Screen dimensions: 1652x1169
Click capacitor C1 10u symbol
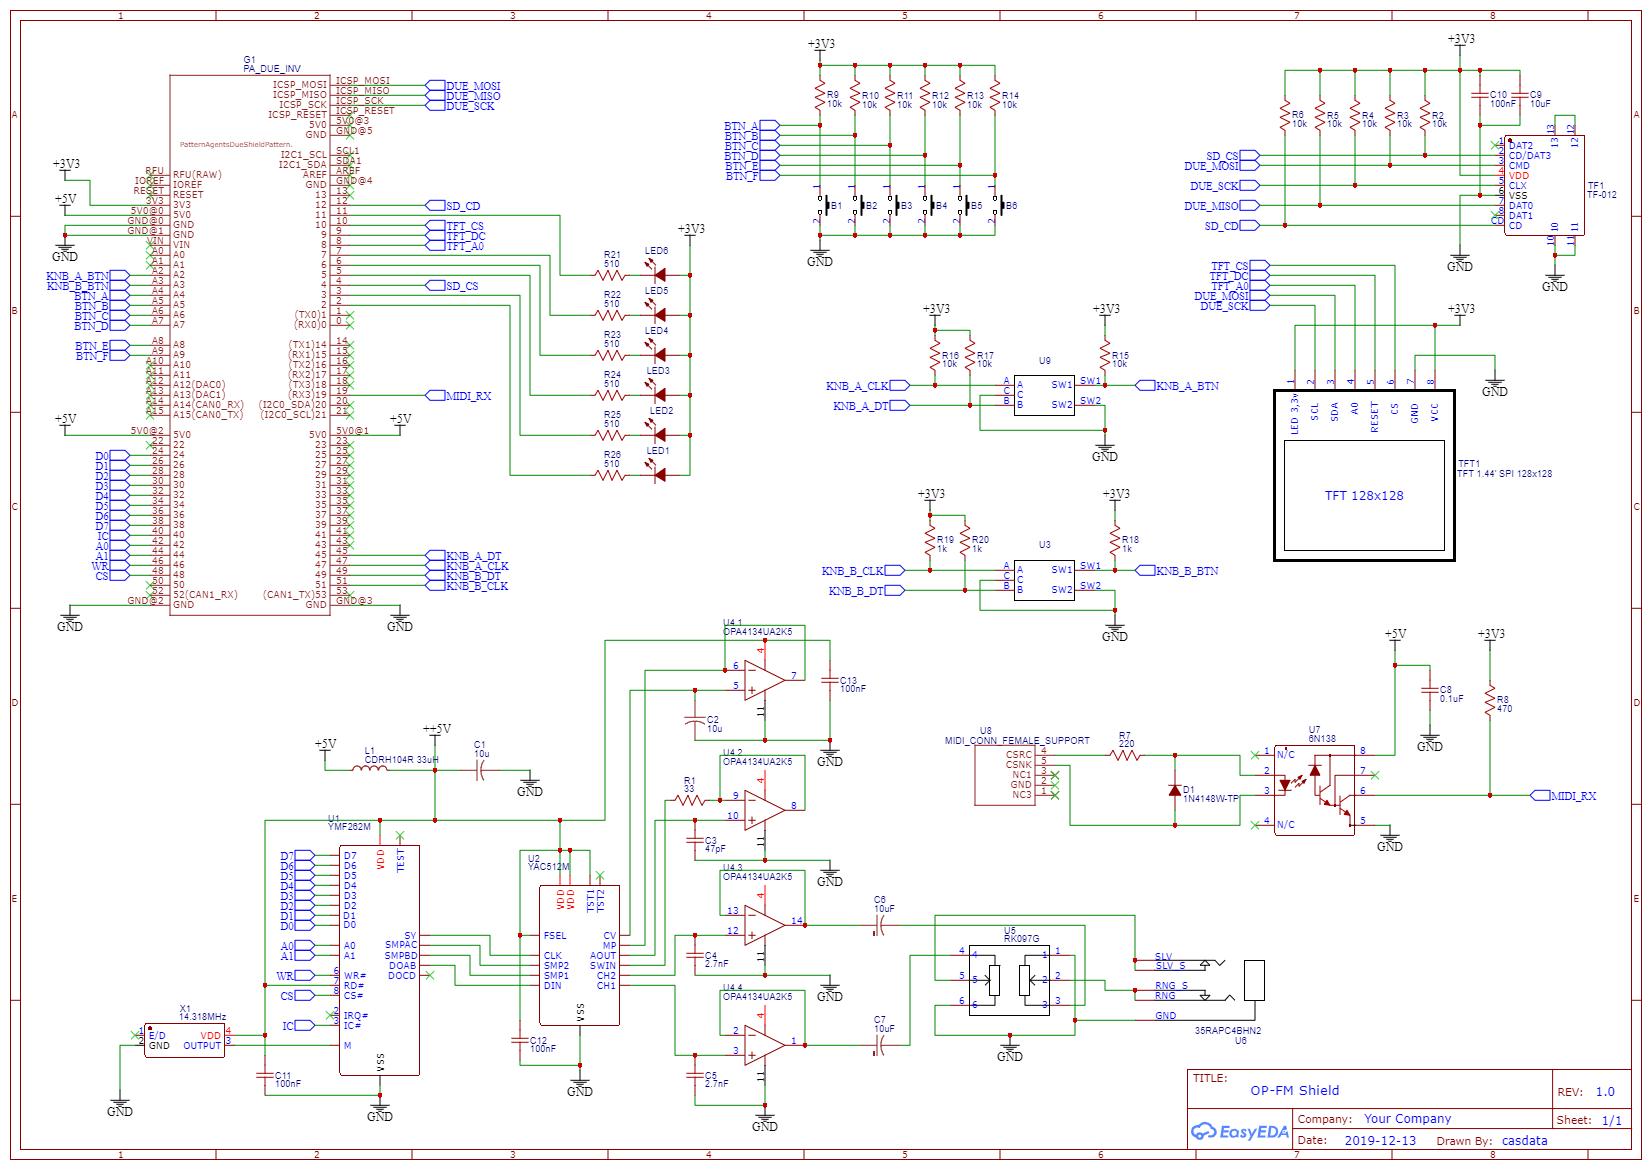(x=480, y=769)
